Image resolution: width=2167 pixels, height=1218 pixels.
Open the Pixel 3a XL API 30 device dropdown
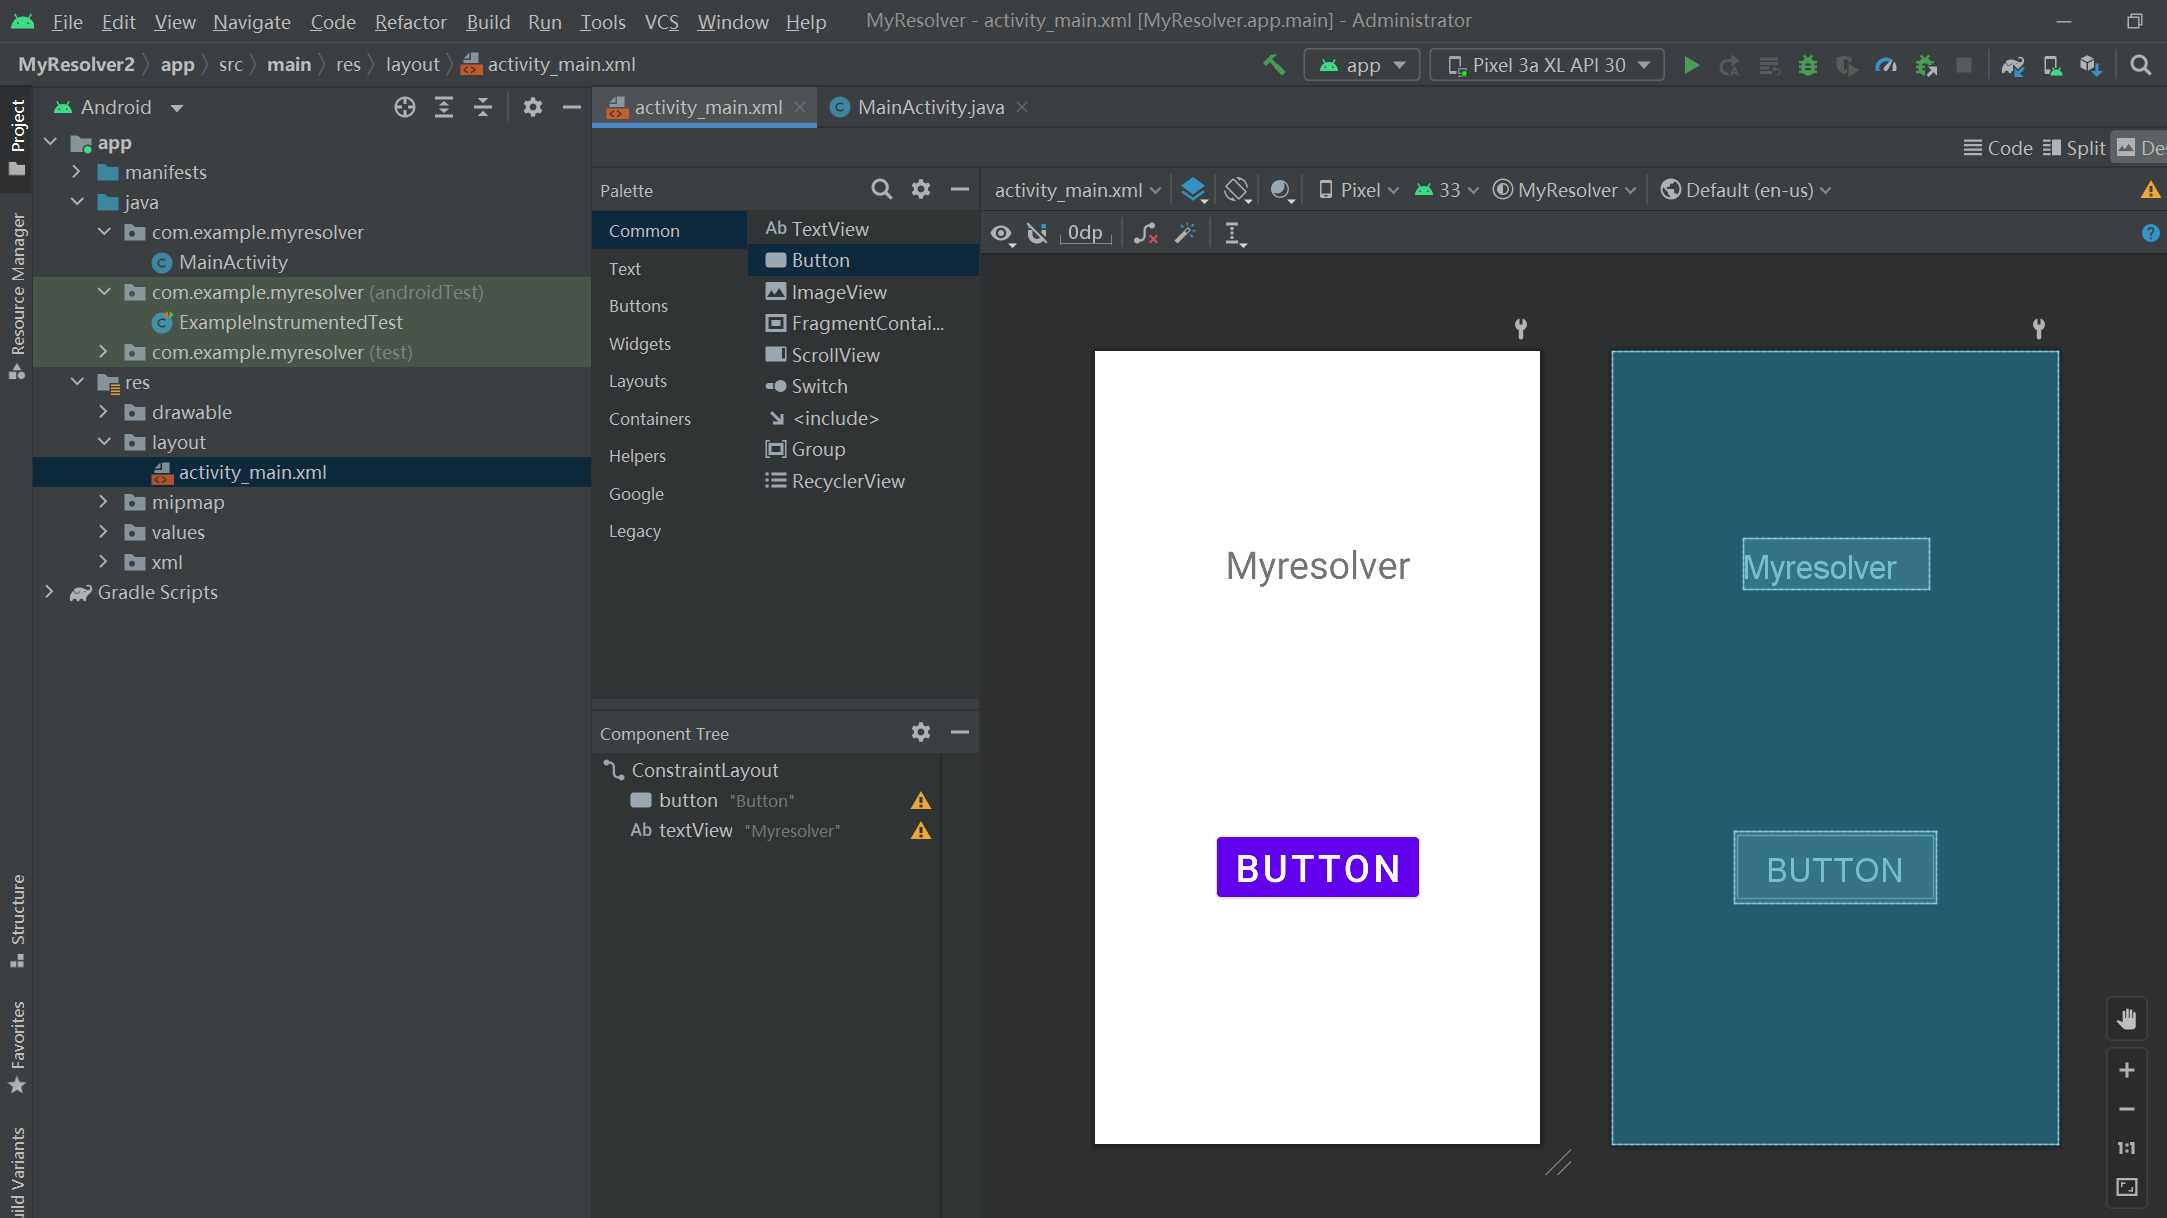tap(1548, 66)
